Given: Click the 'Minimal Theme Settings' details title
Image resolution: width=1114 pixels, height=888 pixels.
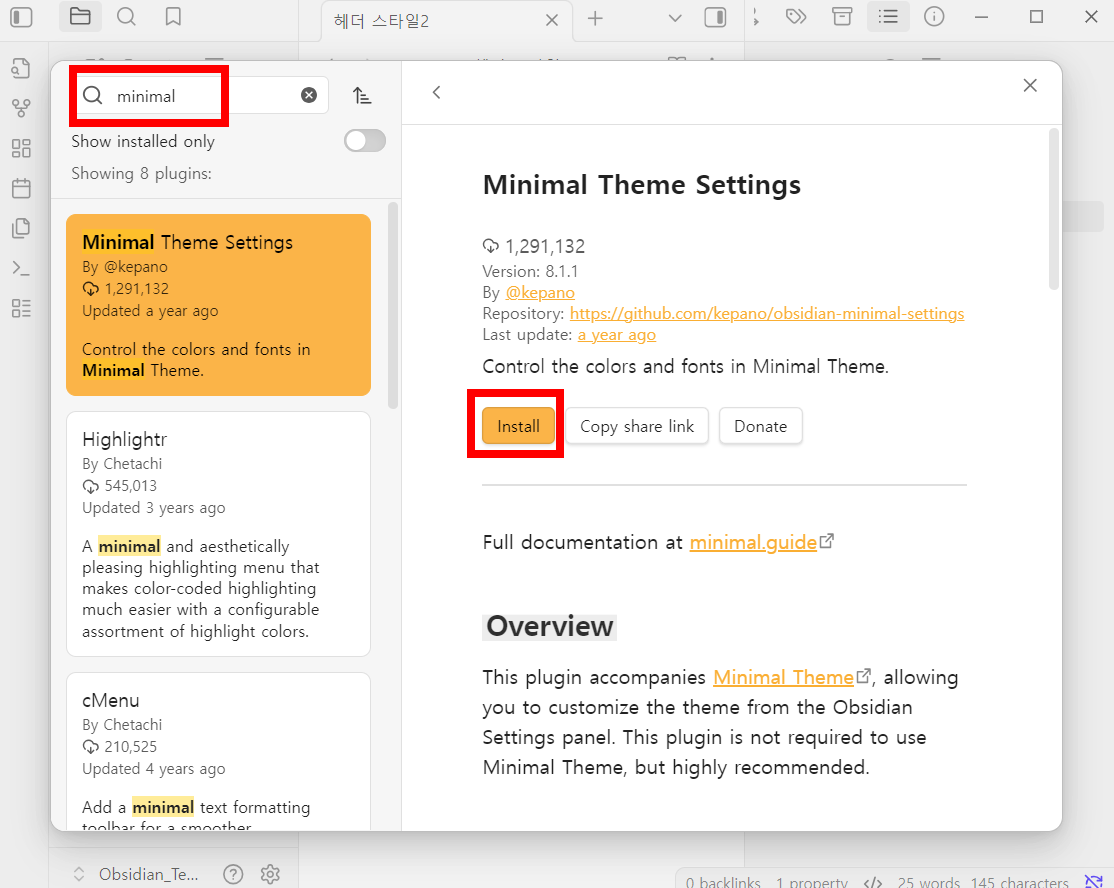Looking at the screenshot, I should [x=642, y=185].
